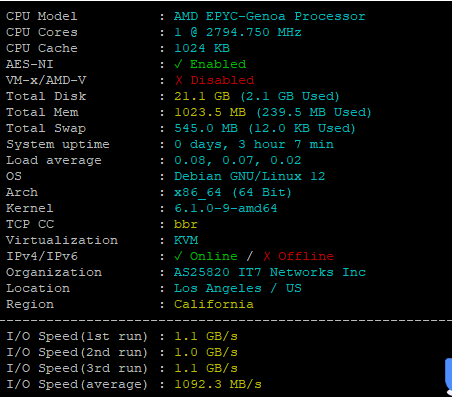This screenshot has height=397, width=452.
Task: Click the California region value
Action: click(214, 304)
